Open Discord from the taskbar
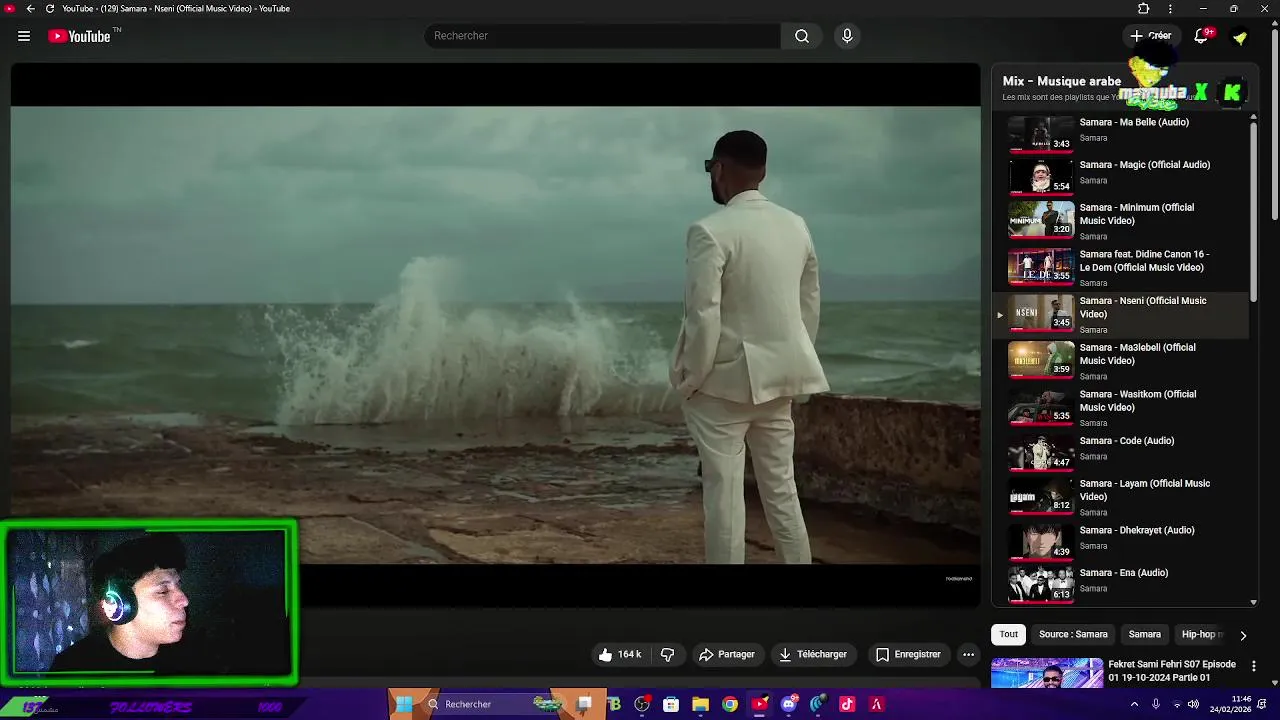The height and width of the screenshot is (720, 1280). pos(789,705)
